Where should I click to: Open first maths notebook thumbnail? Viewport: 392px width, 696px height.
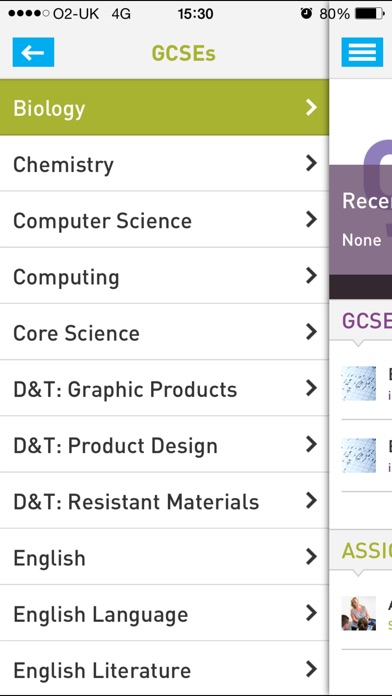point(359,384)
